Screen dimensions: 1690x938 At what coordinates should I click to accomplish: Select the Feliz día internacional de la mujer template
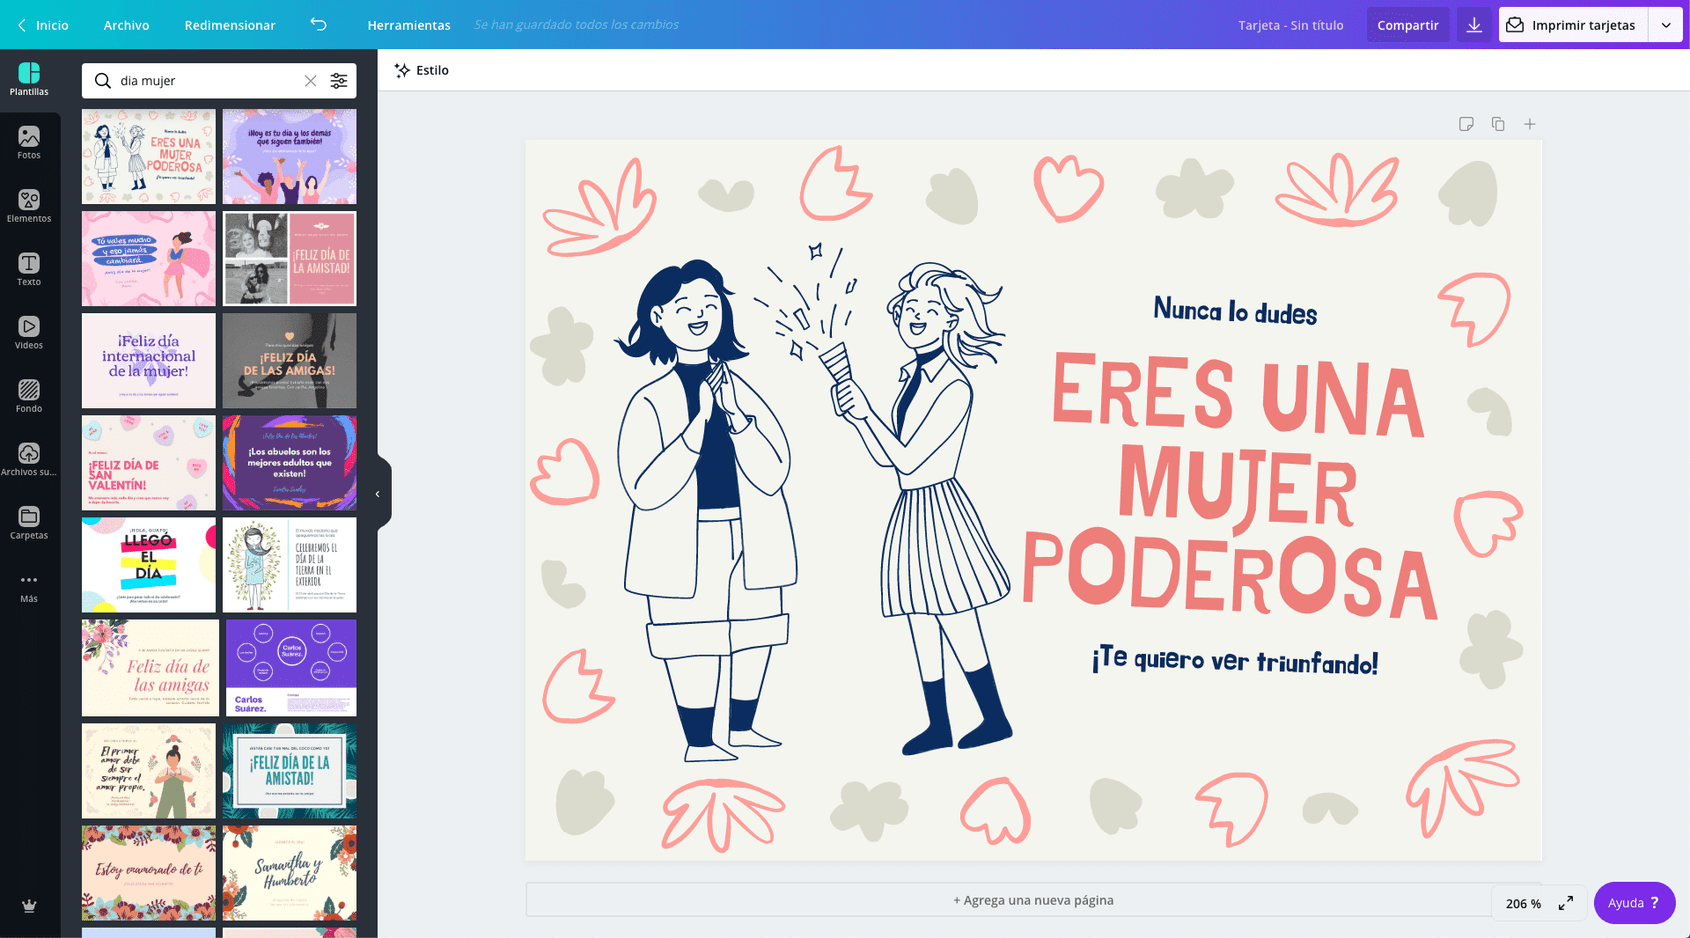coord(148,361)
